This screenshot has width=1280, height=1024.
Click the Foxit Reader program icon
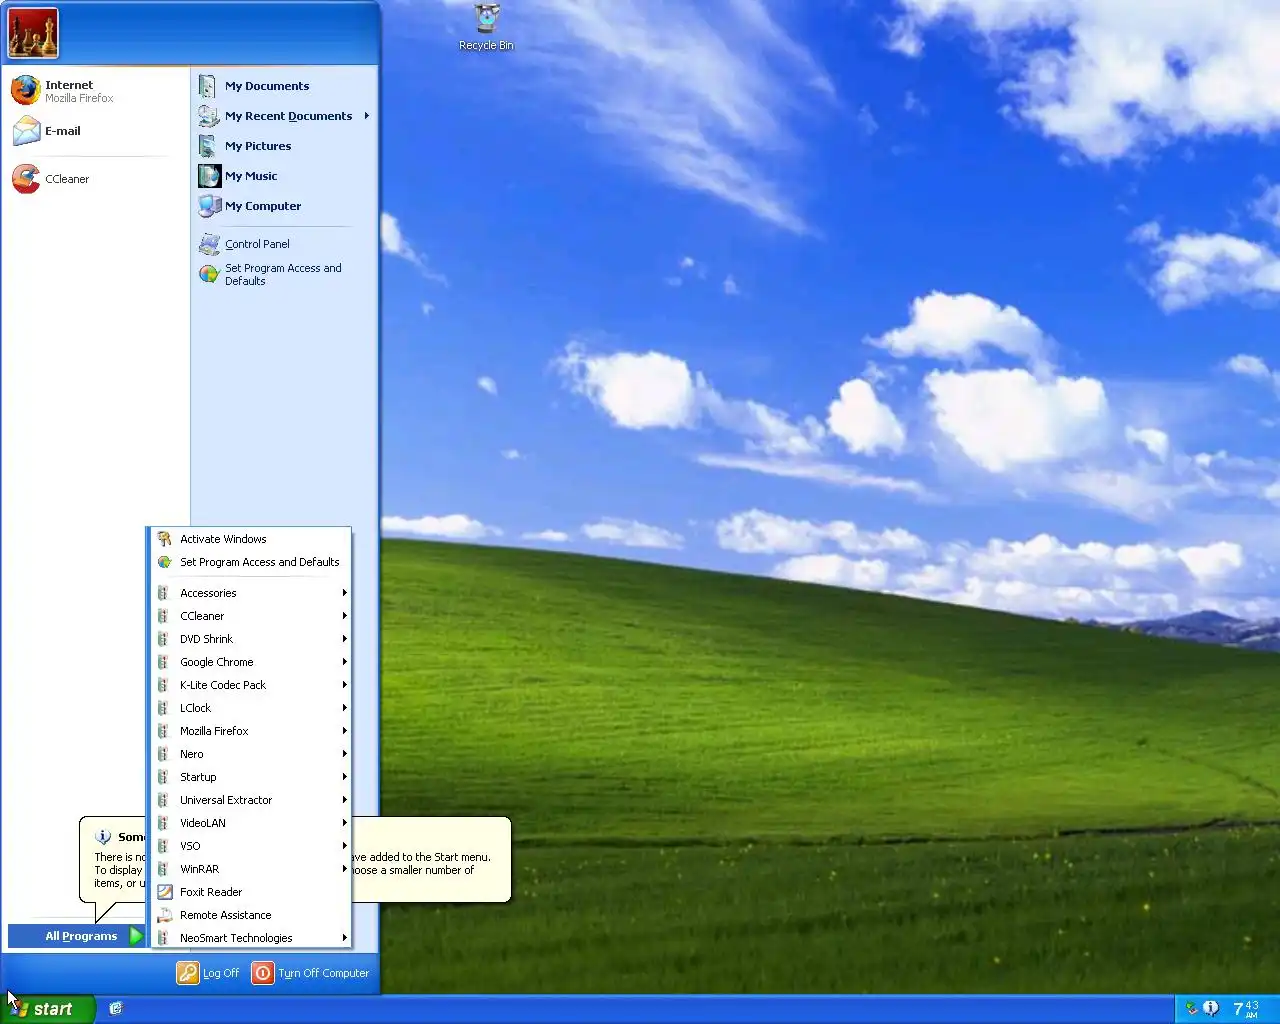tap(165, 892)
